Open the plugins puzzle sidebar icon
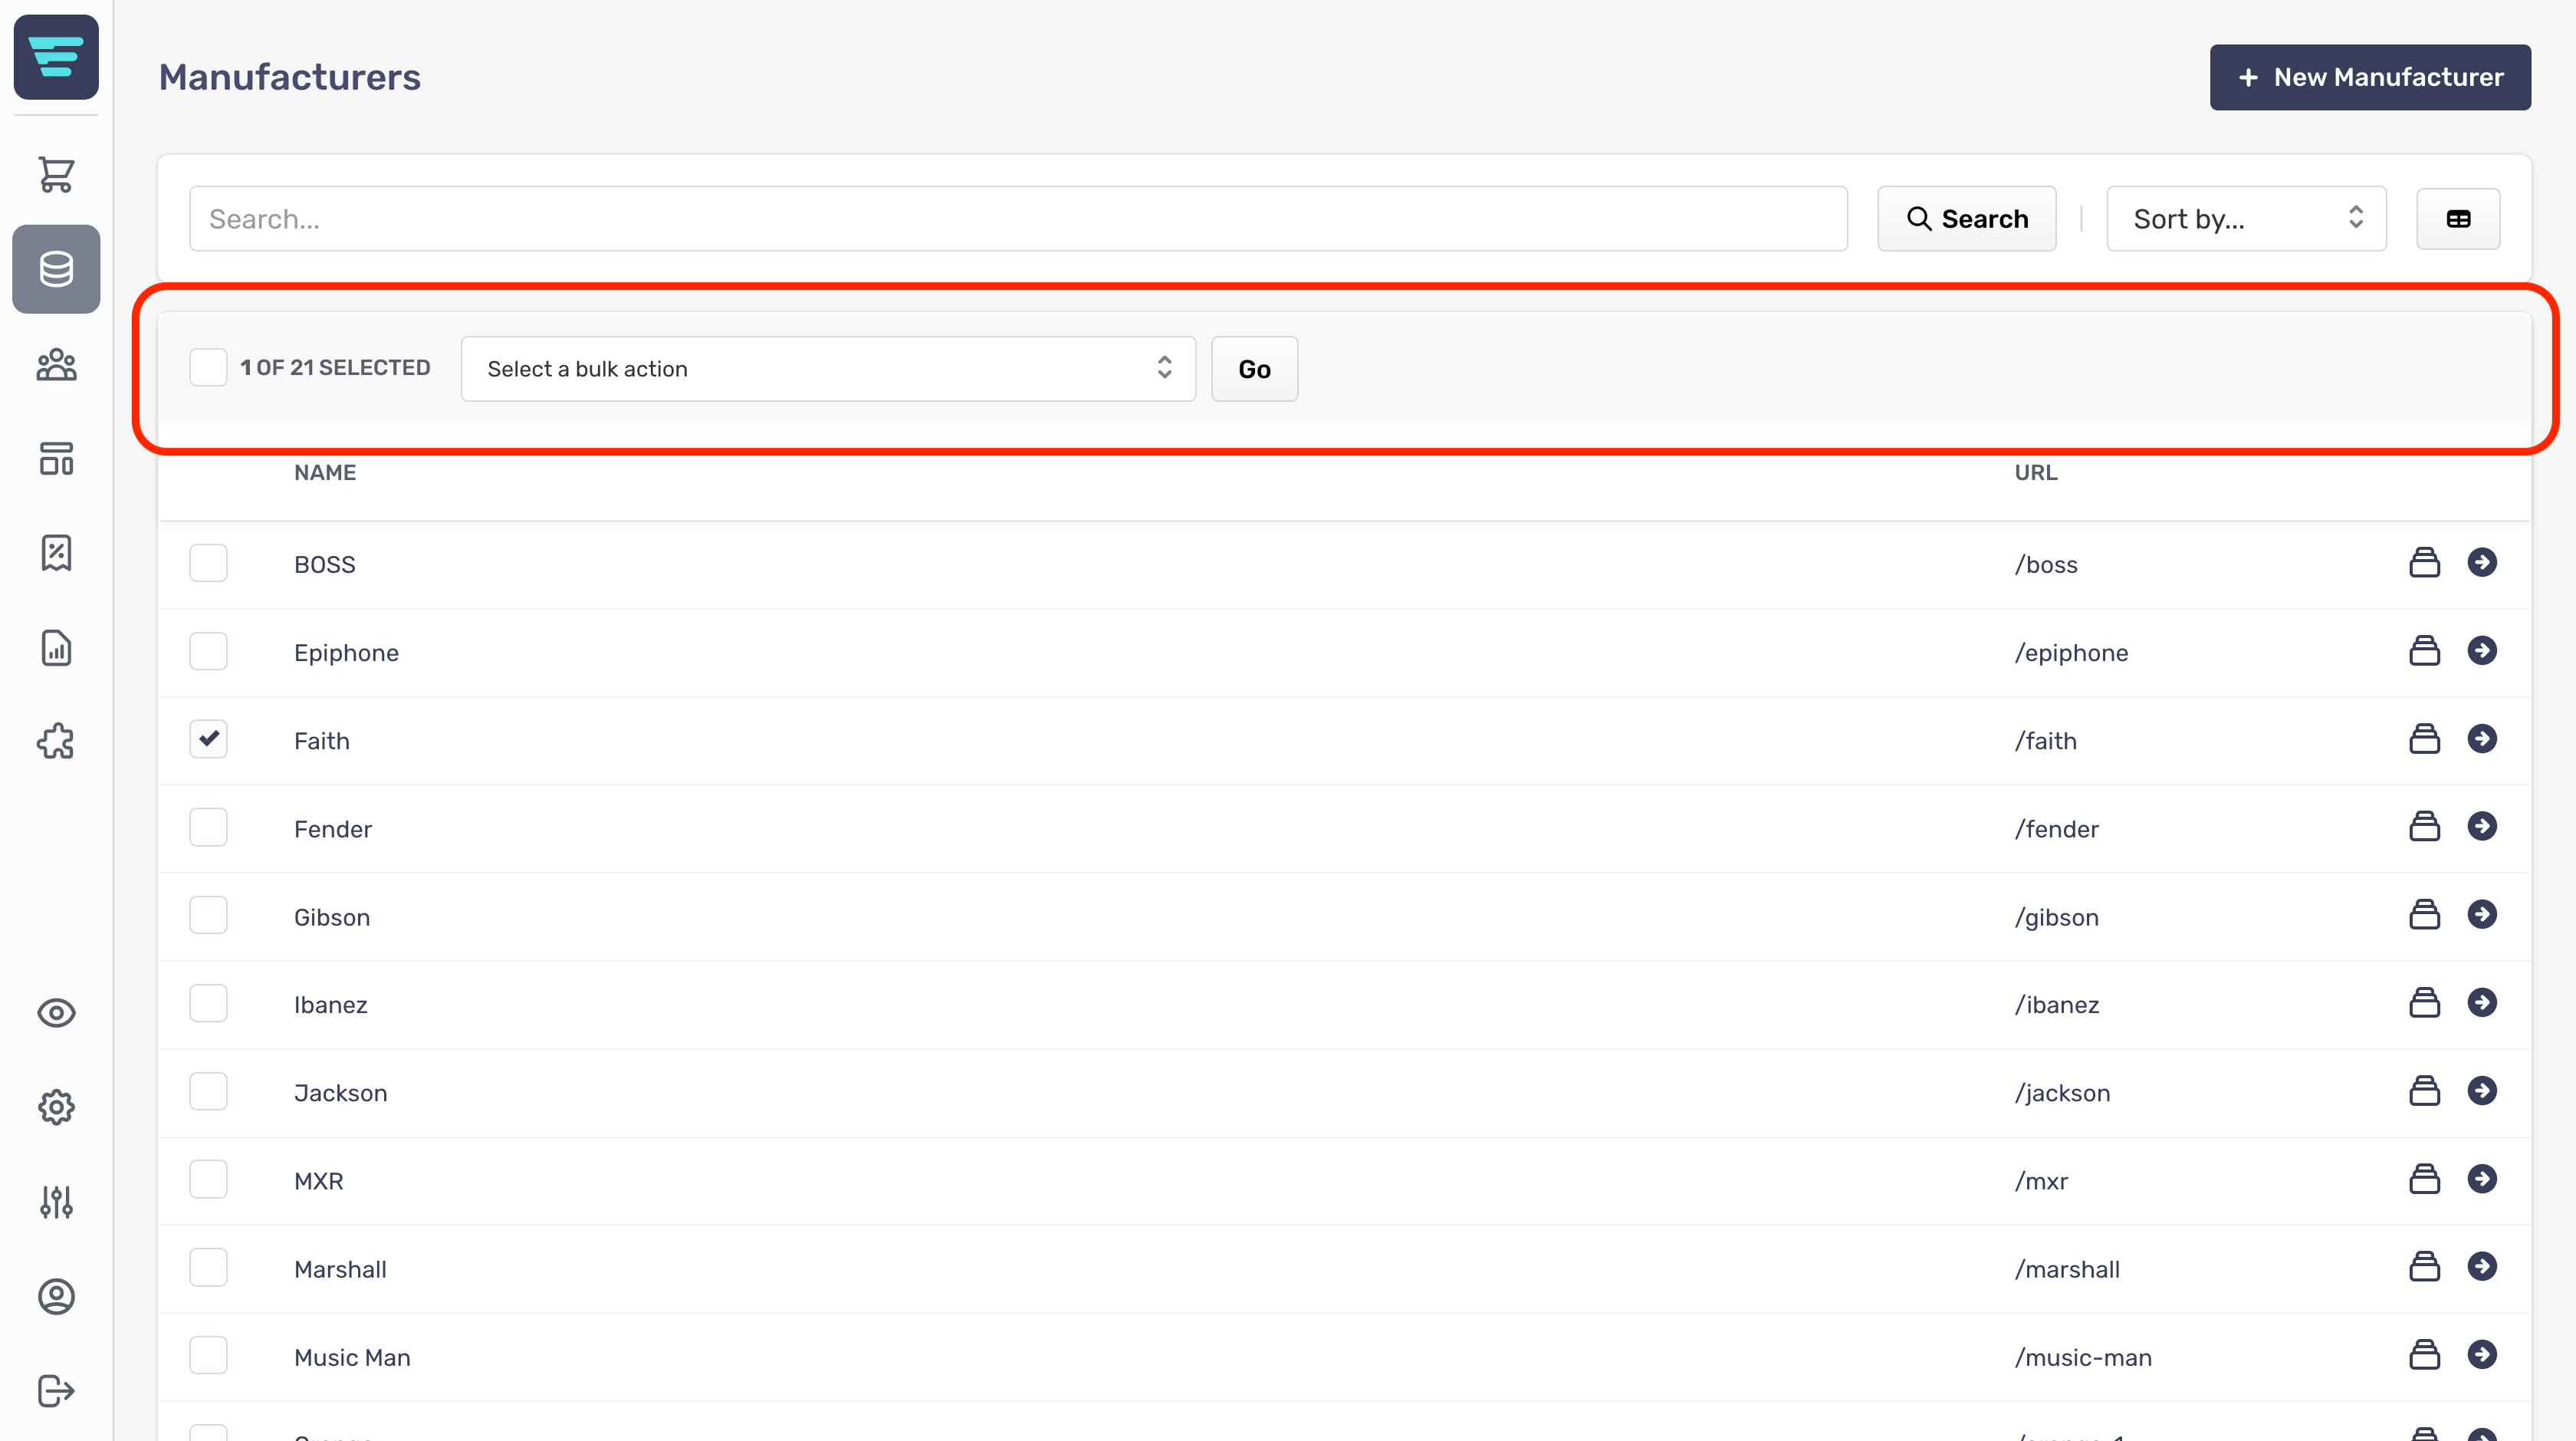Screen dimensions: 2576x1441 tap(56, 742)
